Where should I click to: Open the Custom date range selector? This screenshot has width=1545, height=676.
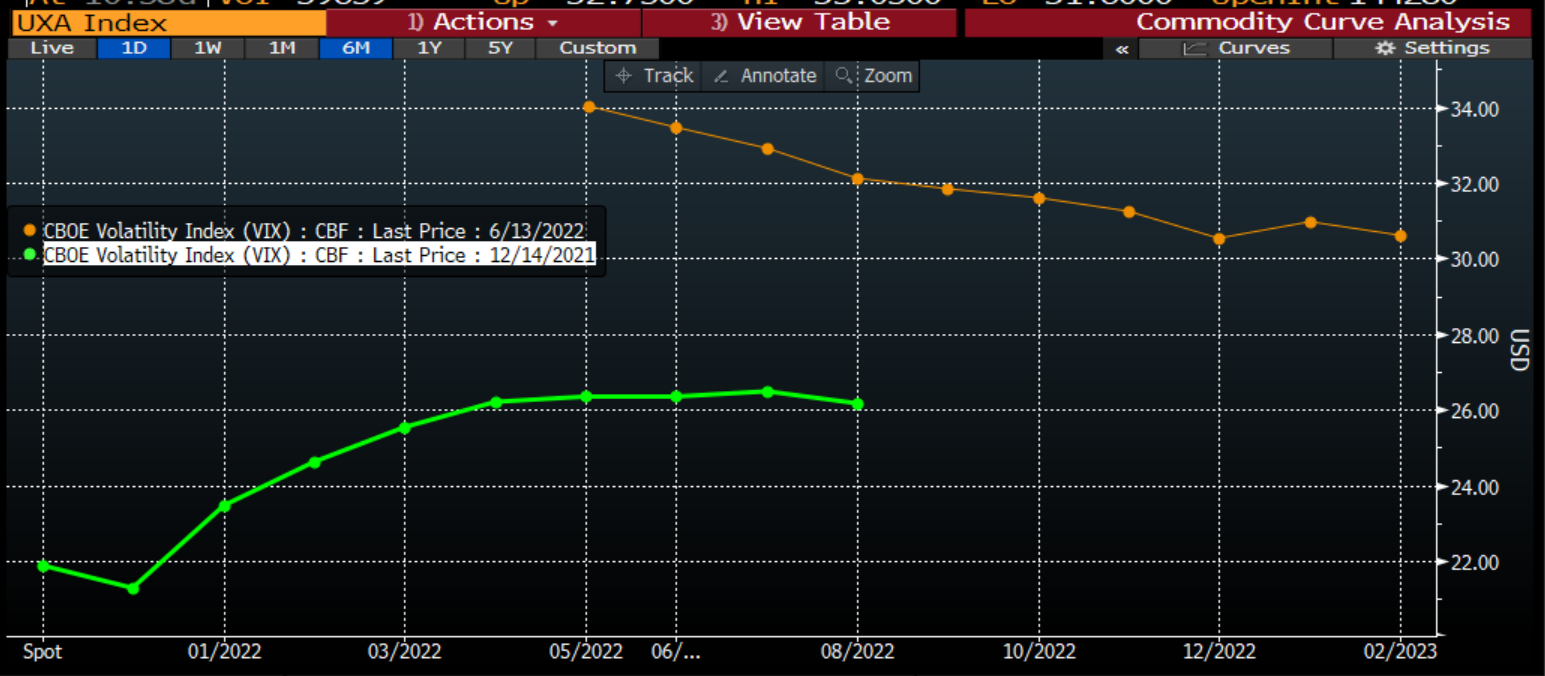point(597,48)
